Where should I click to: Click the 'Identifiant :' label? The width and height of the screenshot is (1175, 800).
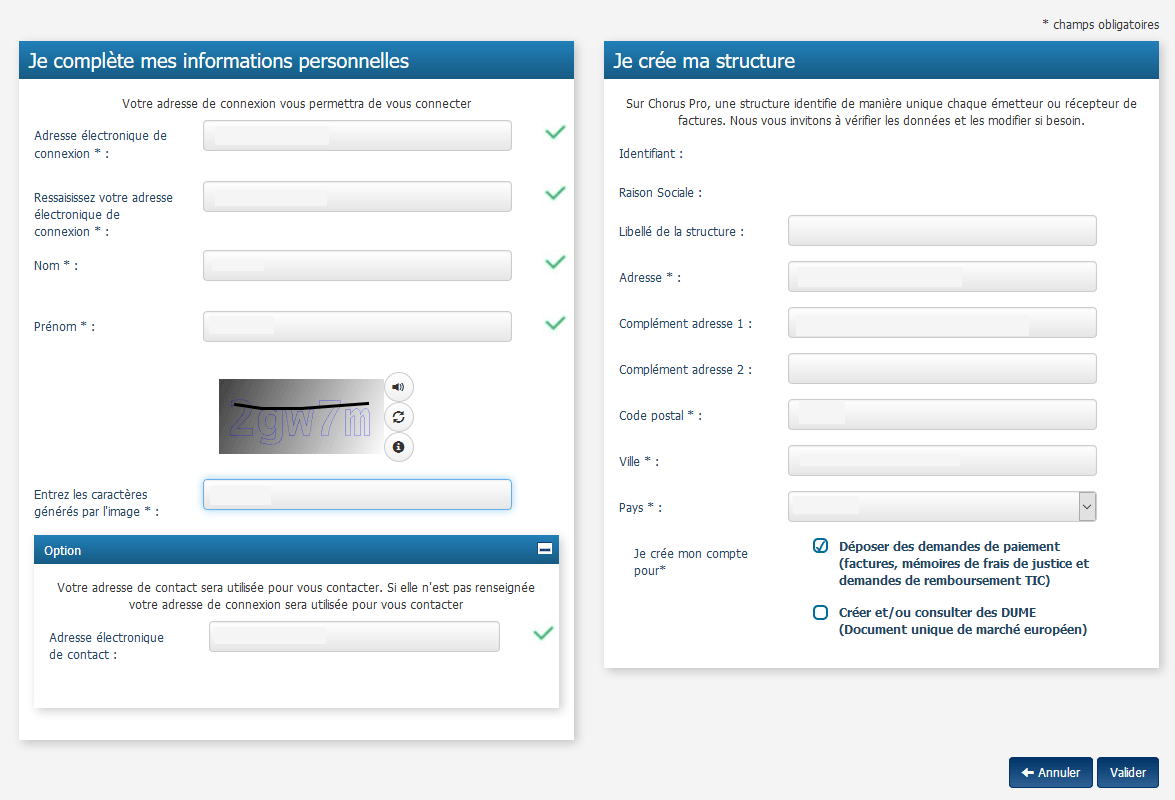(650, 154)
